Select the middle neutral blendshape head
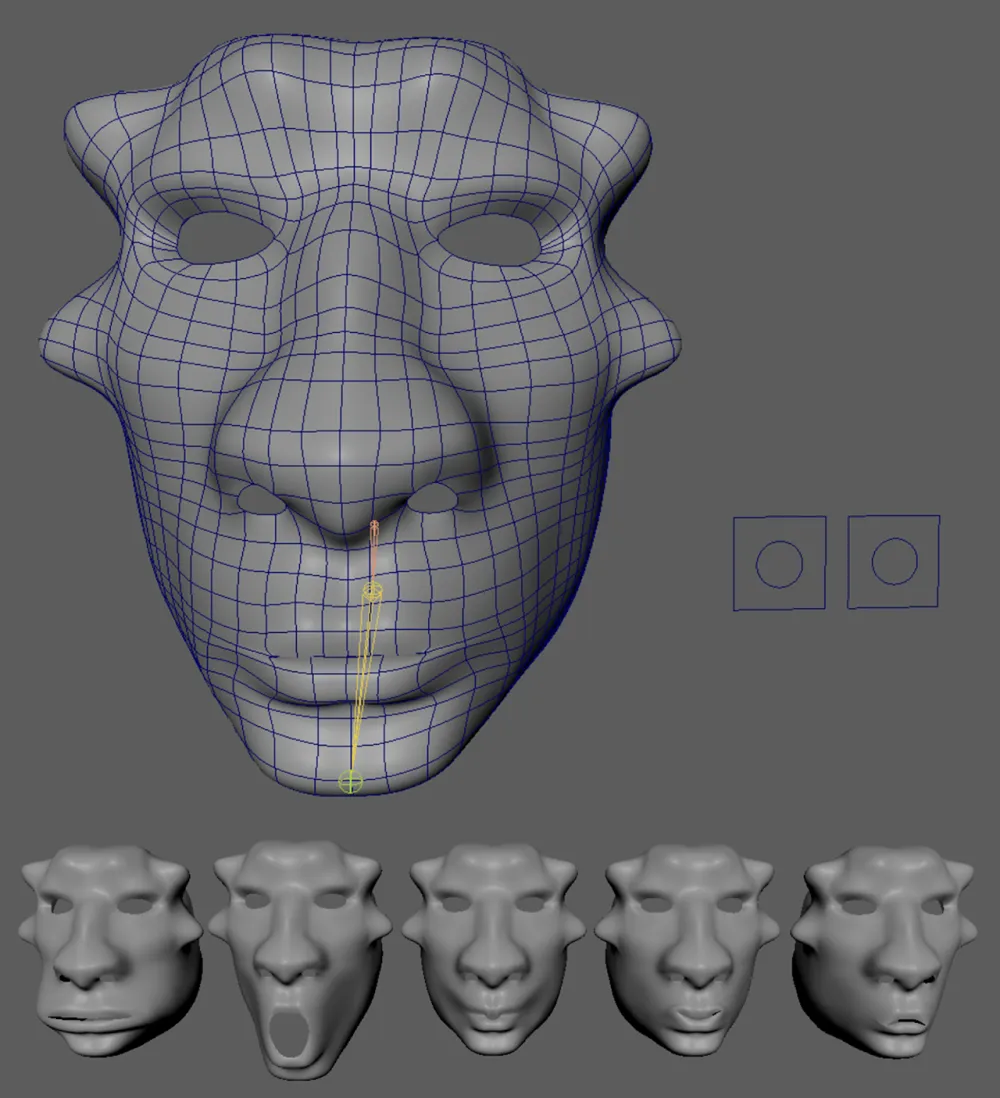The width and height of the screenshot is (1000, 1098). pos(493,952)
